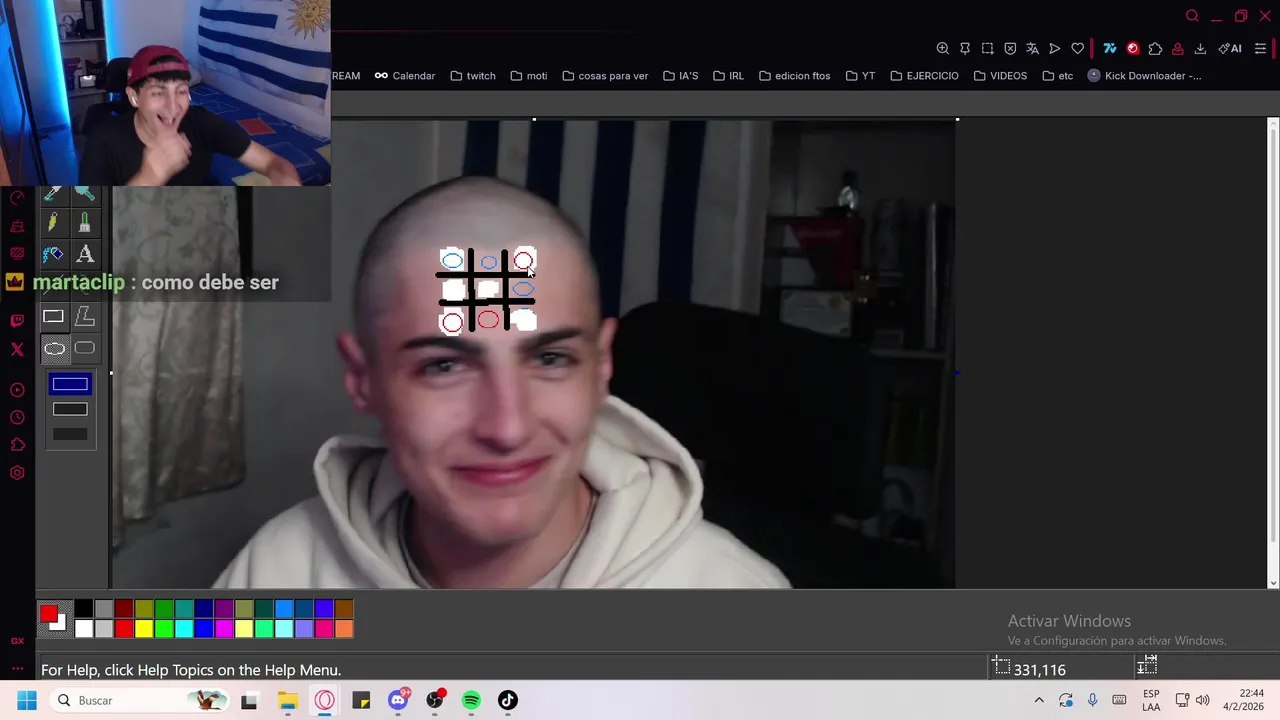The image size is (1280, 720).
Task: Open the Extensions cube sidebar icon
Action: 17,445
